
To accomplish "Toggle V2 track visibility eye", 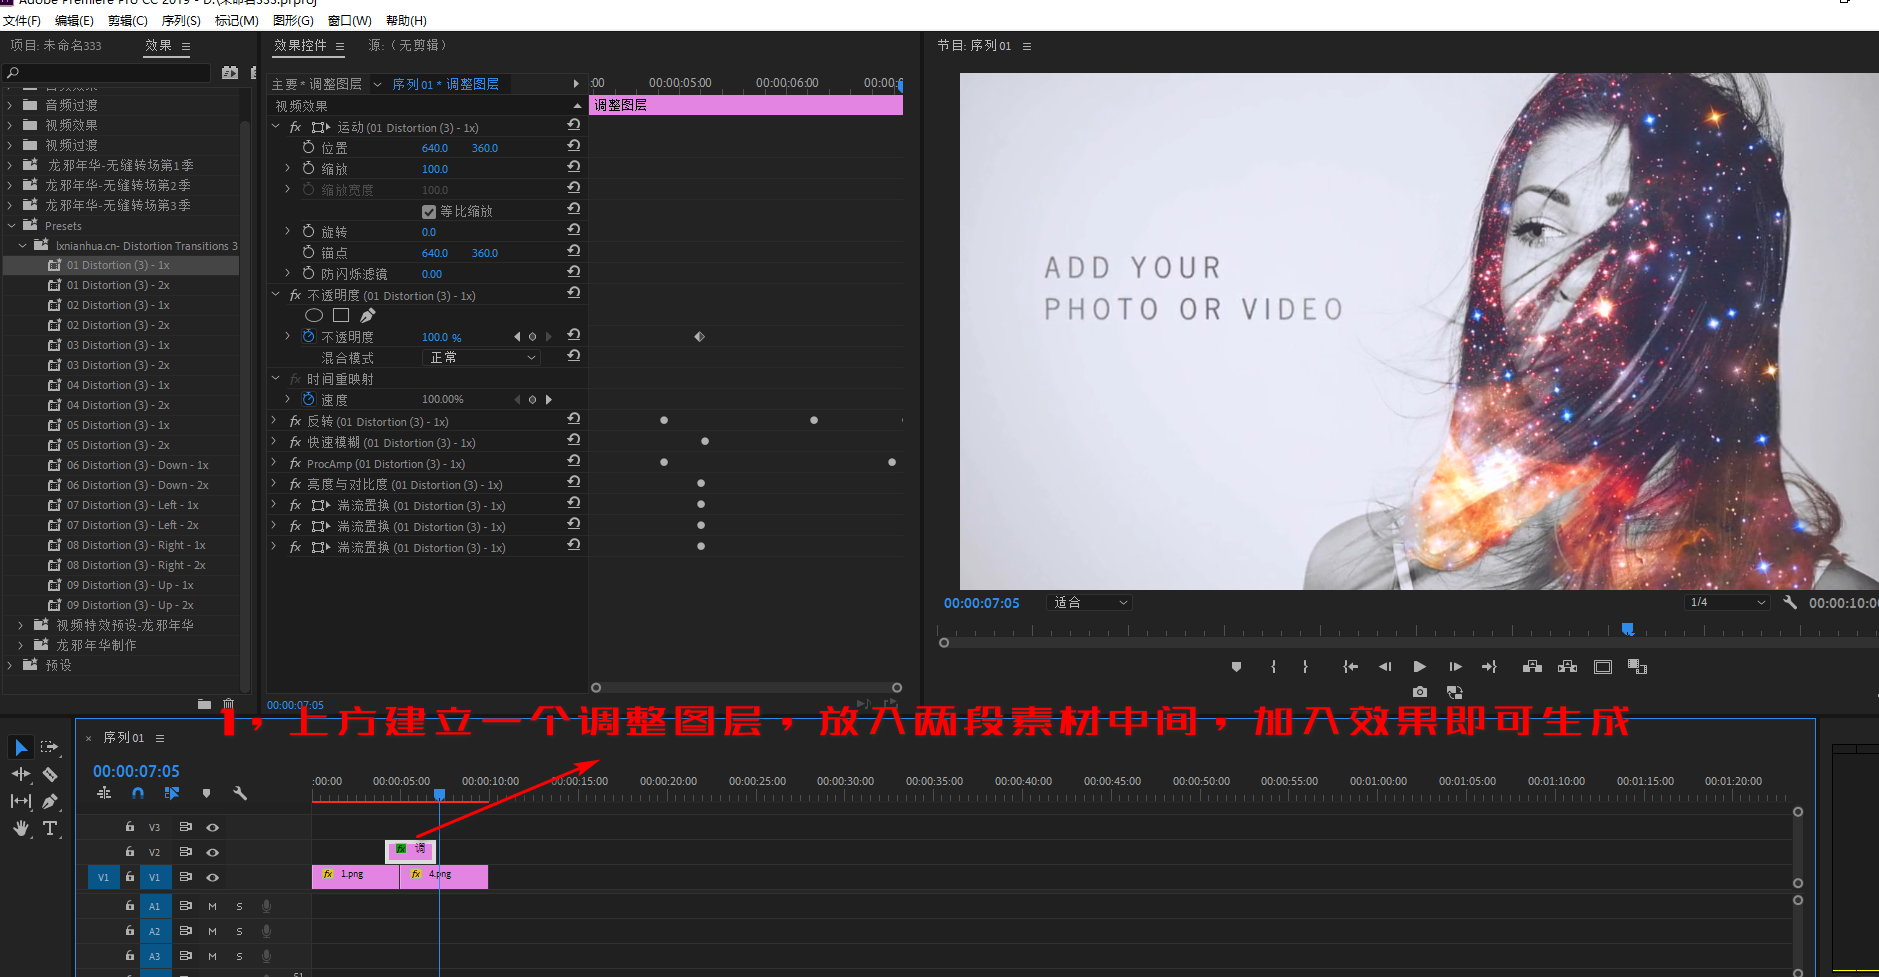I will 212,852.
